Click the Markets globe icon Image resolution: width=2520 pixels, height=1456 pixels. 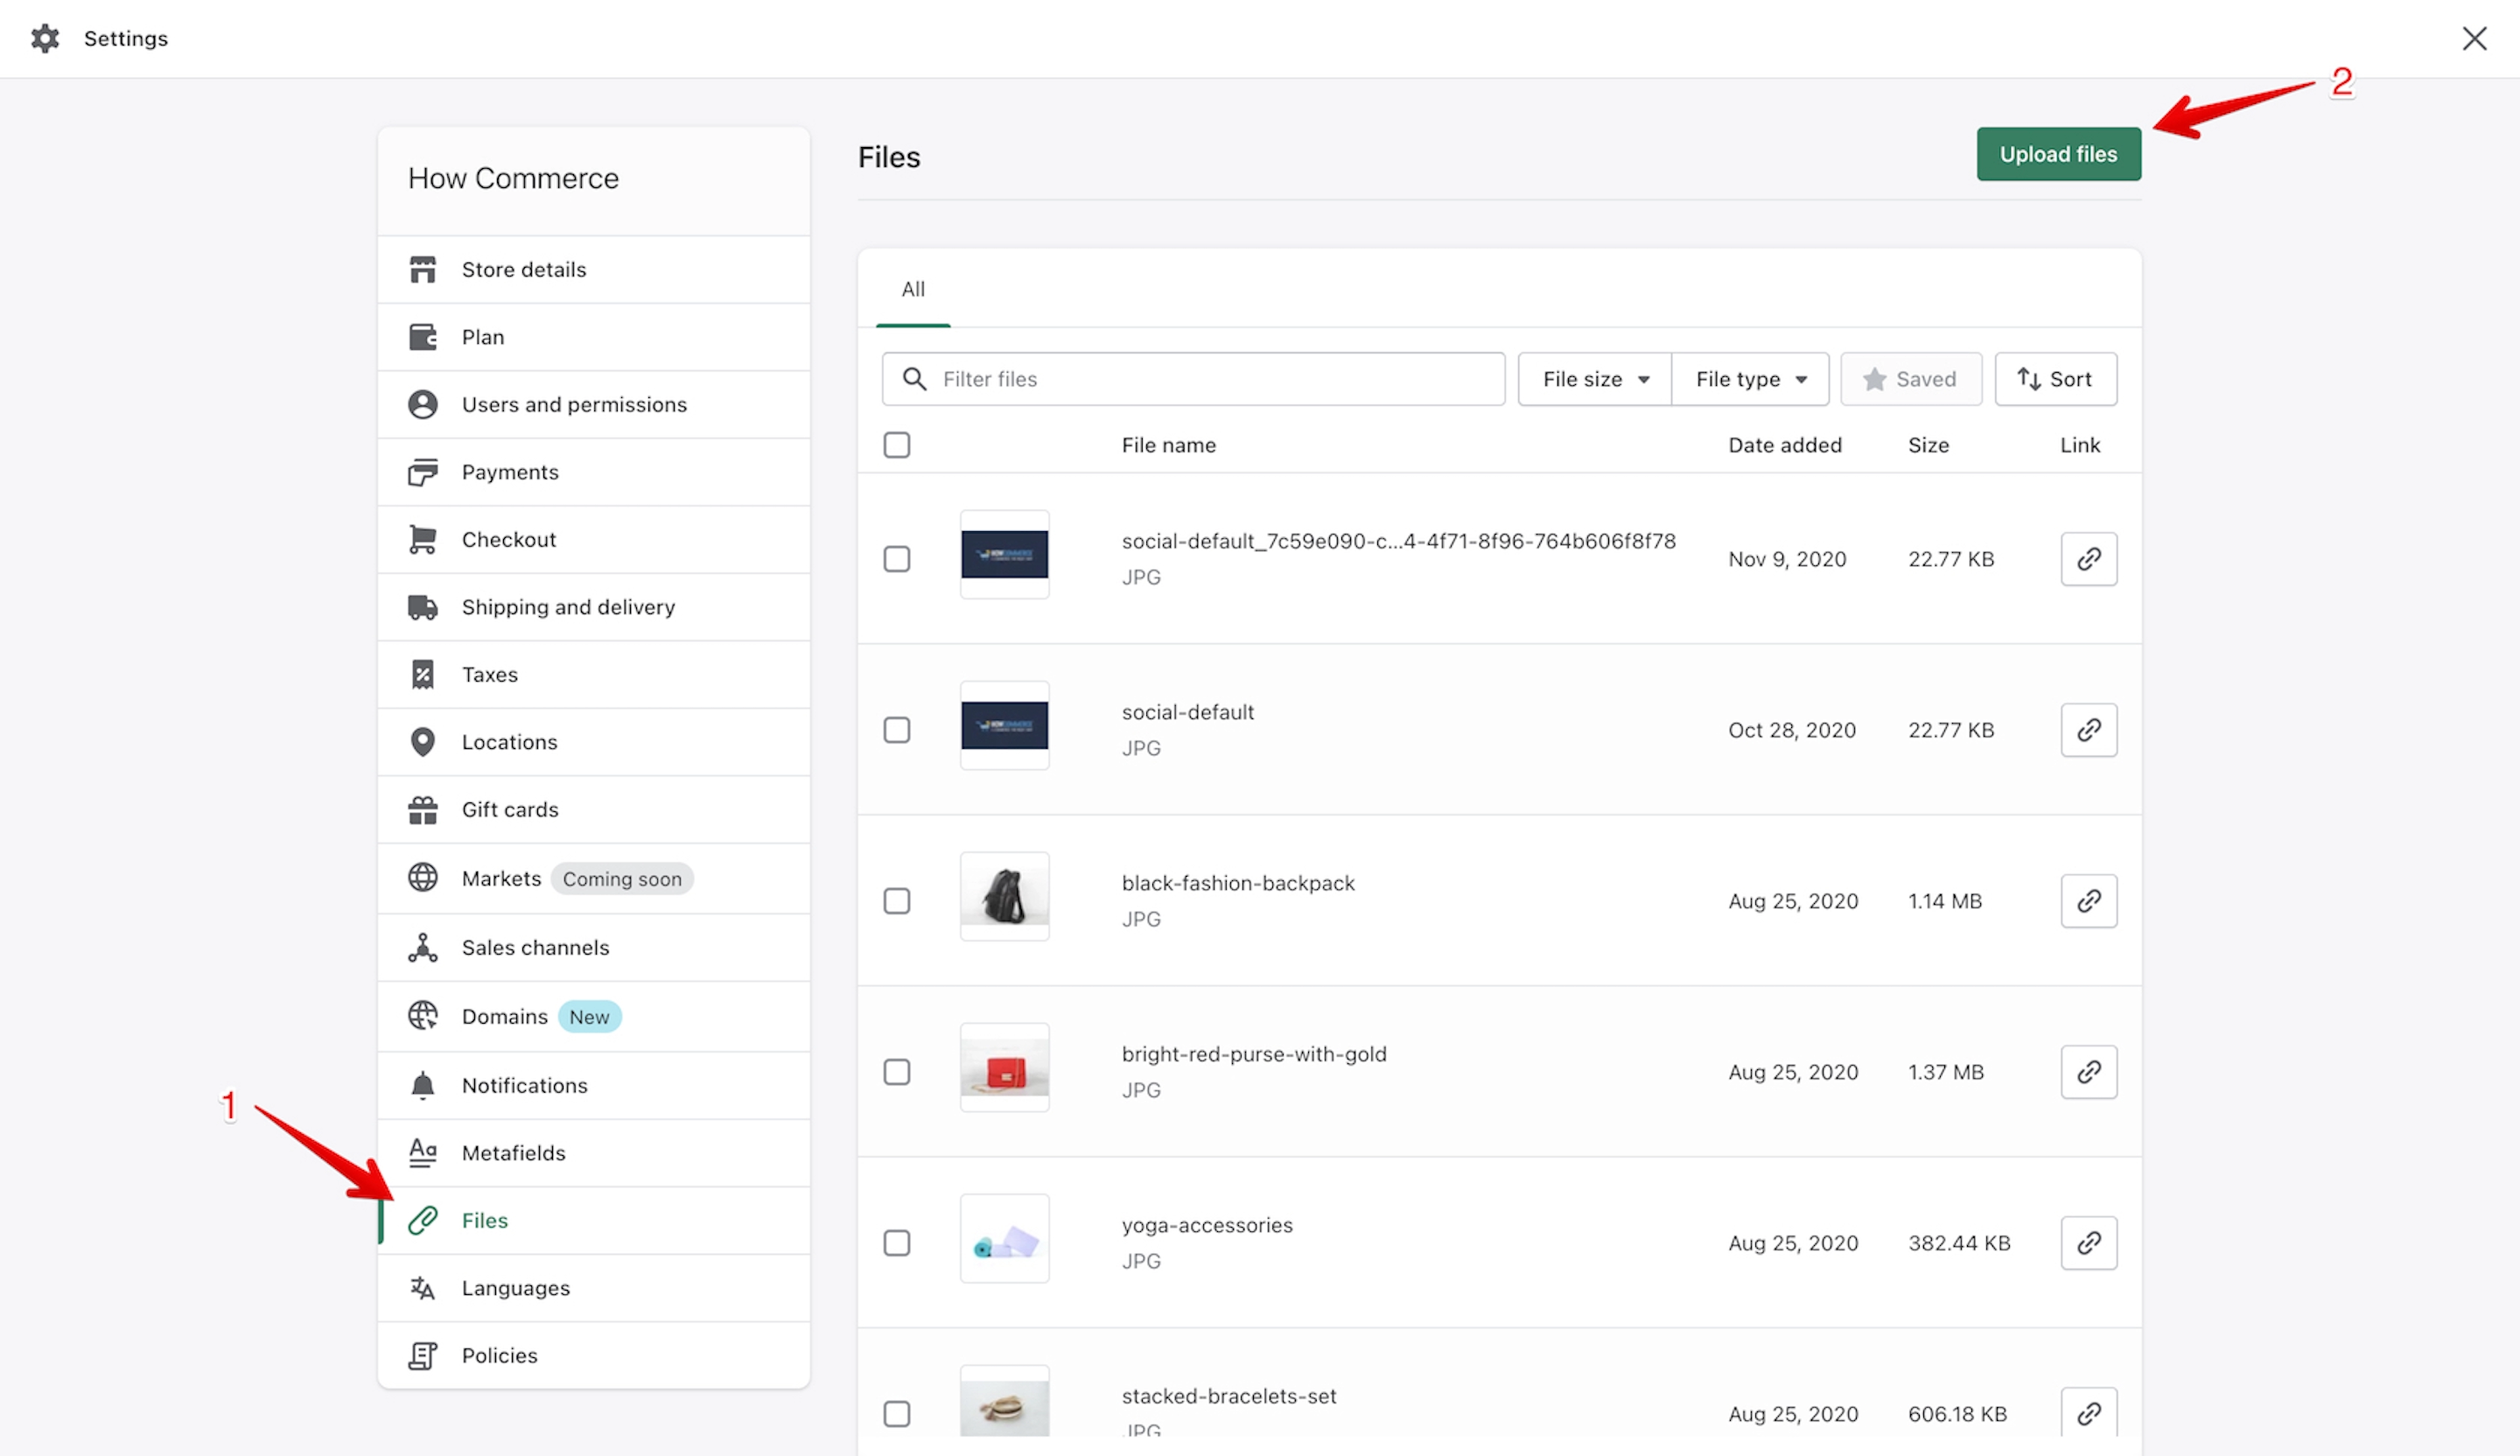click(x=423, y=877)
